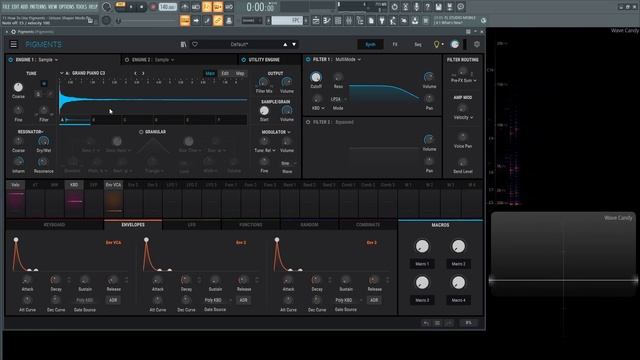Open the Resonator section dropdown
This screenshot has height=360, width=640.
pyautogui.click(x=31, y=132)
